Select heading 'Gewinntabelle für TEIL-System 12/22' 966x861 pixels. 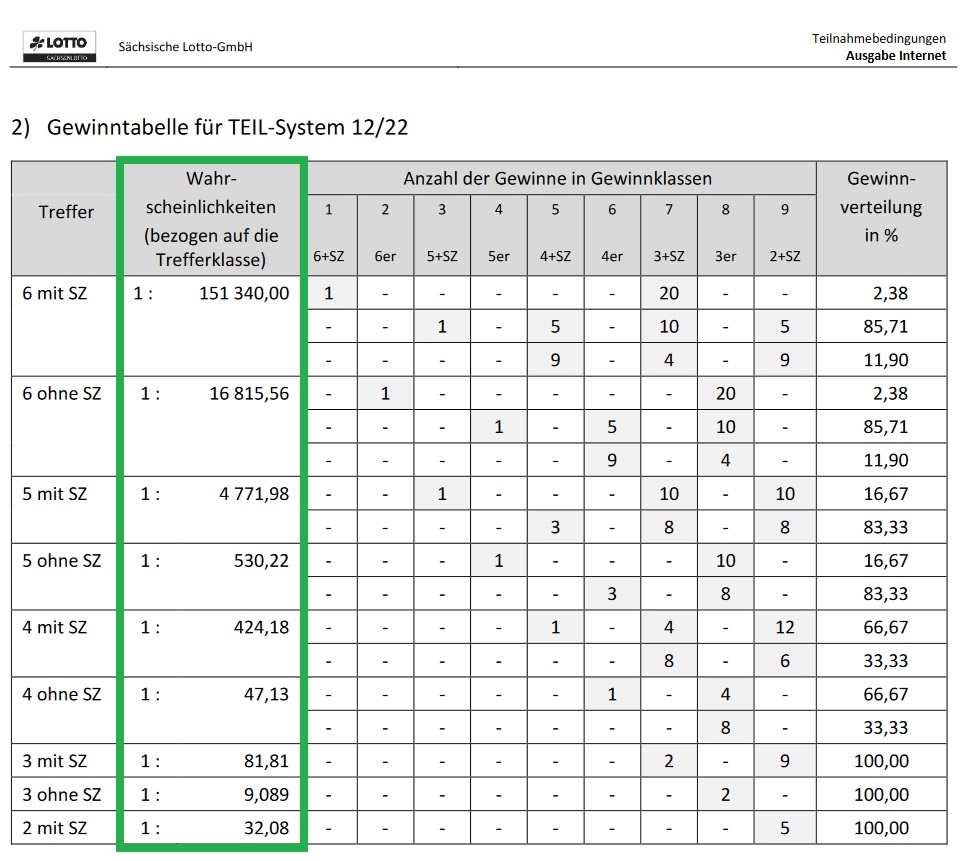pos(227,127)
